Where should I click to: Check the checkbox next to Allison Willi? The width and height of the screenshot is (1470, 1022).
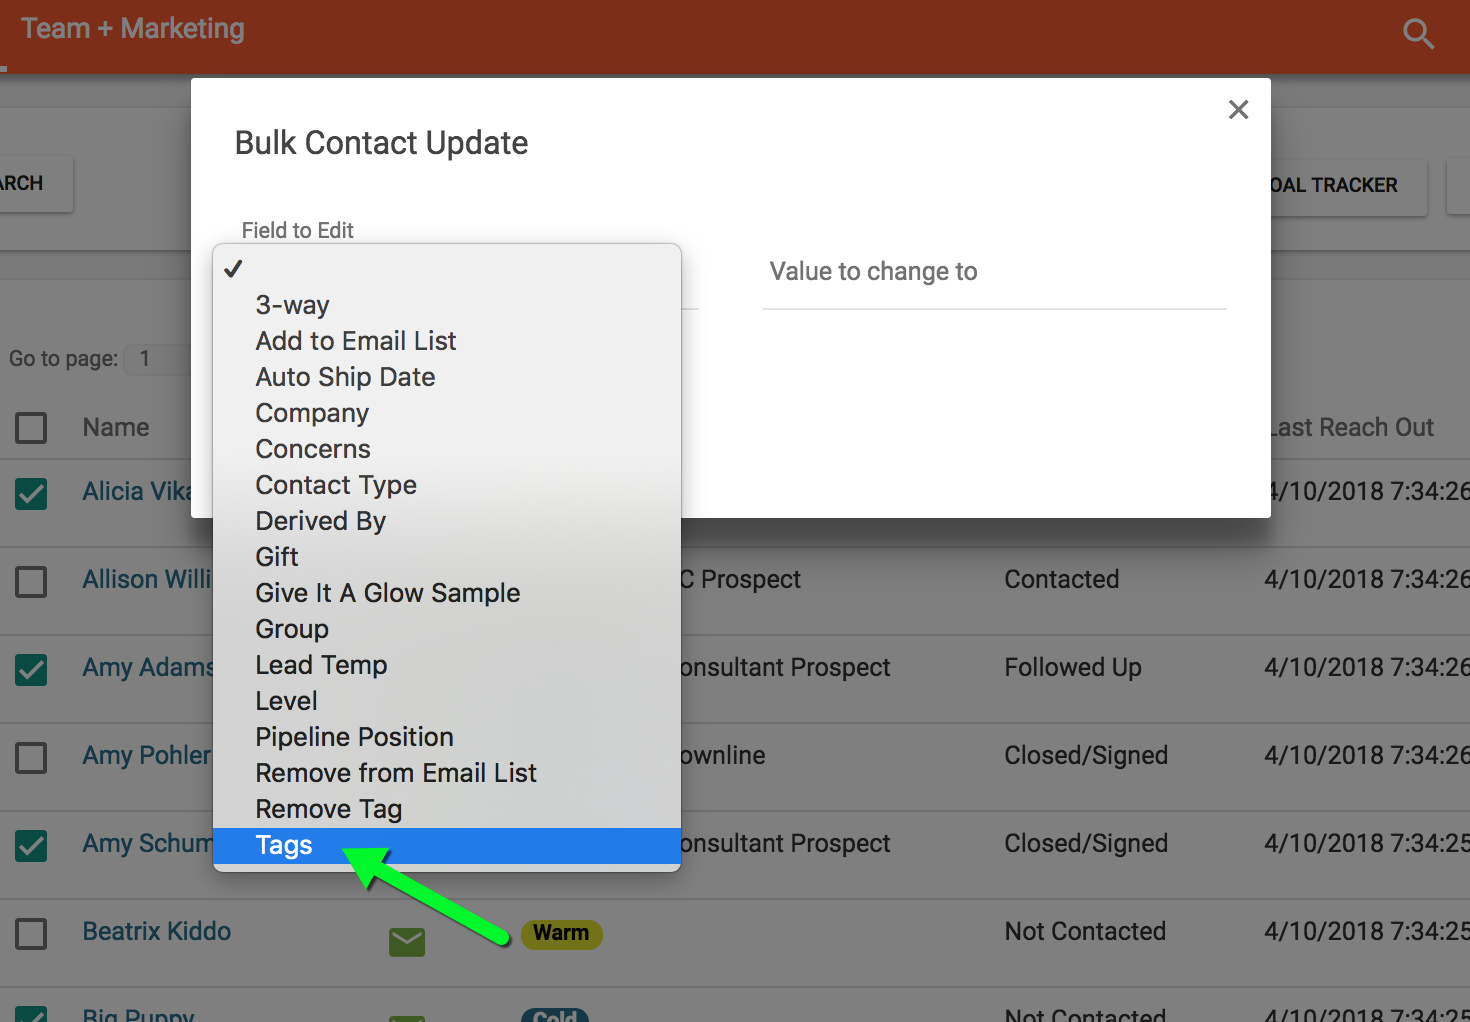31,582
